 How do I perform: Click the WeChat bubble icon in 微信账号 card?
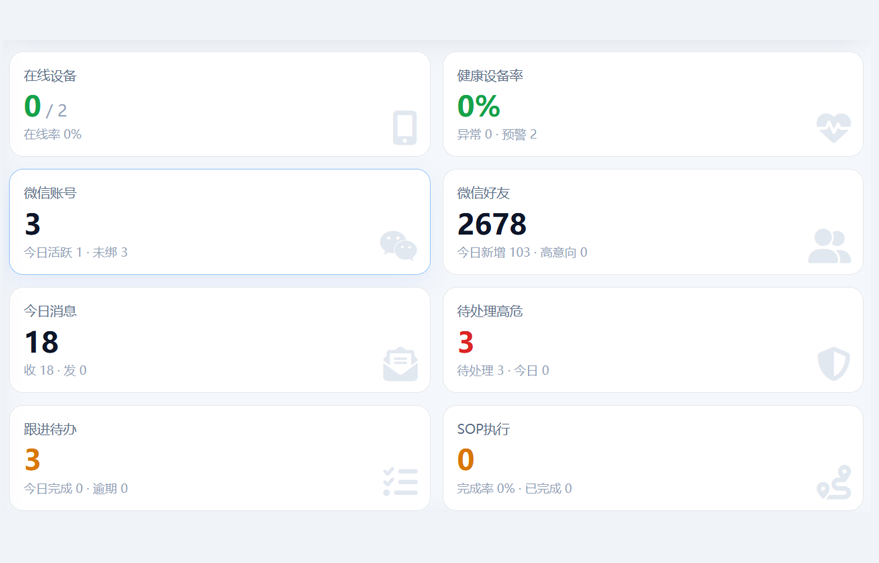click(399, 246)
